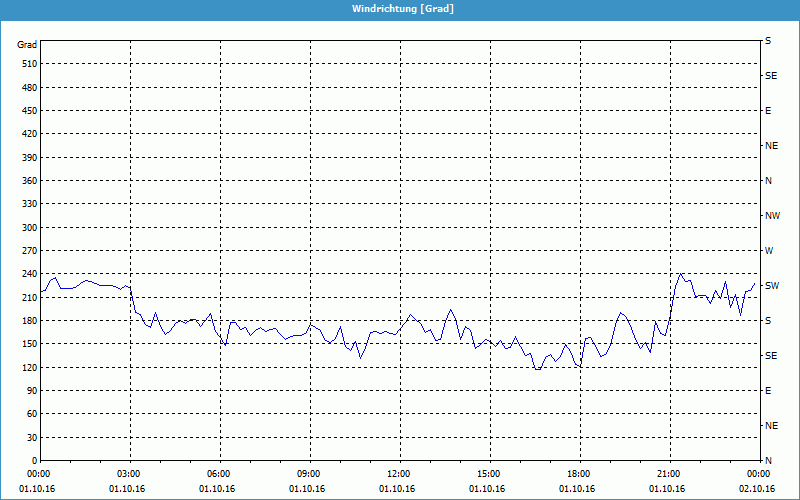Image resolution: width=800 pixels, height=500 pixels.
Task: Click the SW compass direction label
Action: point(772,286)
